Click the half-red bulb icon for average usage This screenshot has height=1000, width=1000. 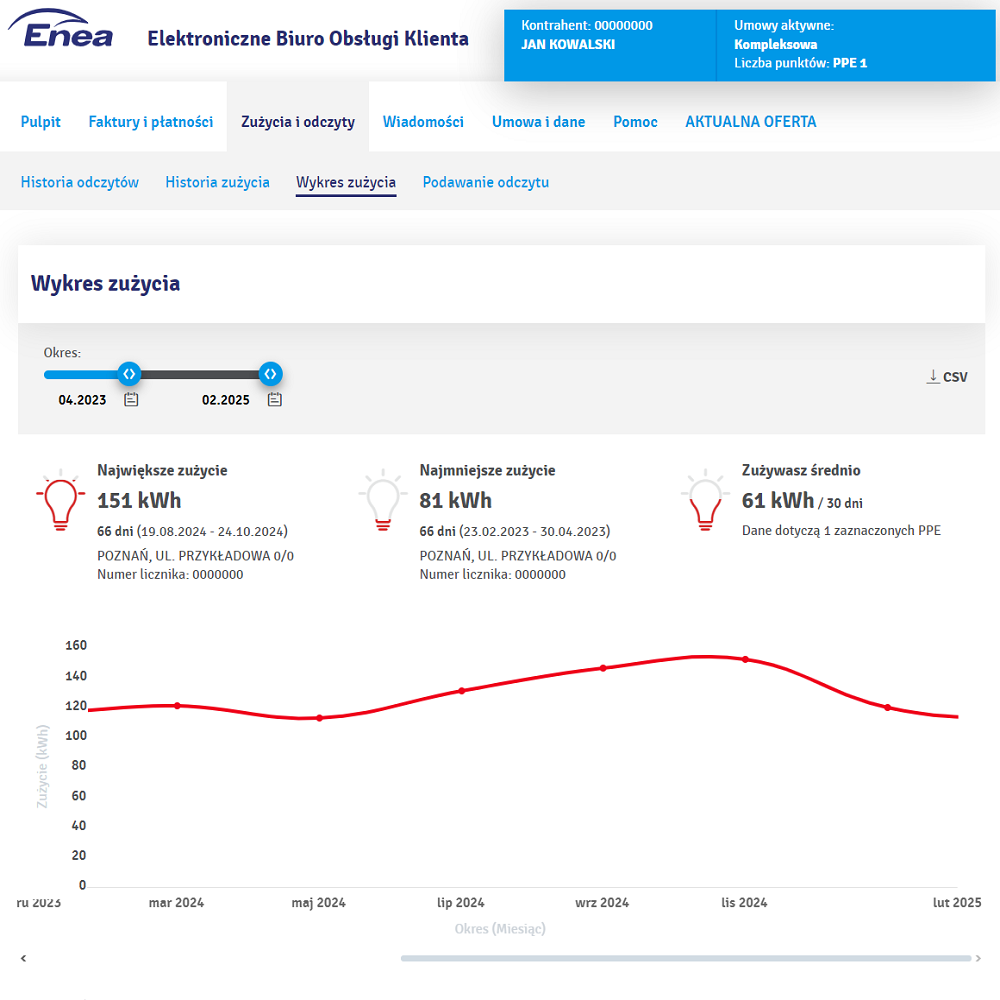[704, 501]
